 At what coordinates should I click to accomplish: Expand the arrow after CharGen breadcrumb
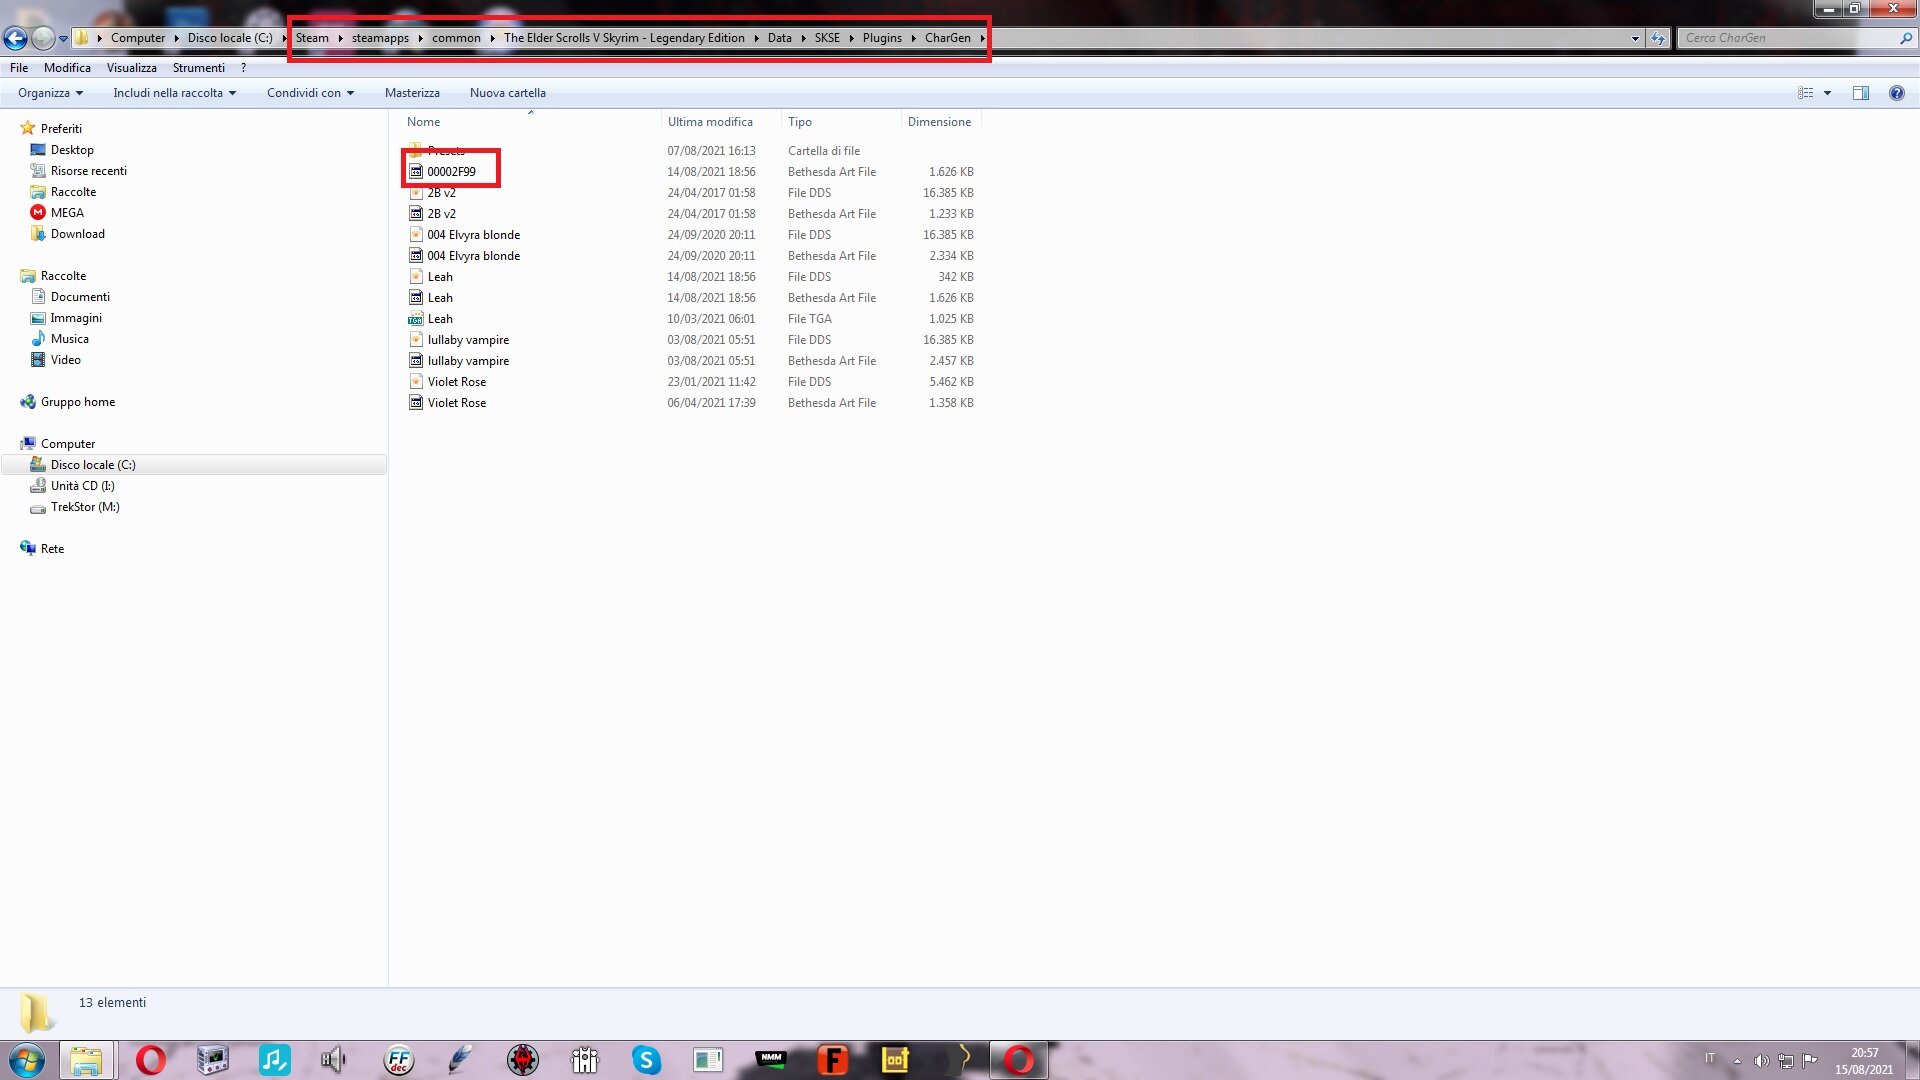point(982,38)
